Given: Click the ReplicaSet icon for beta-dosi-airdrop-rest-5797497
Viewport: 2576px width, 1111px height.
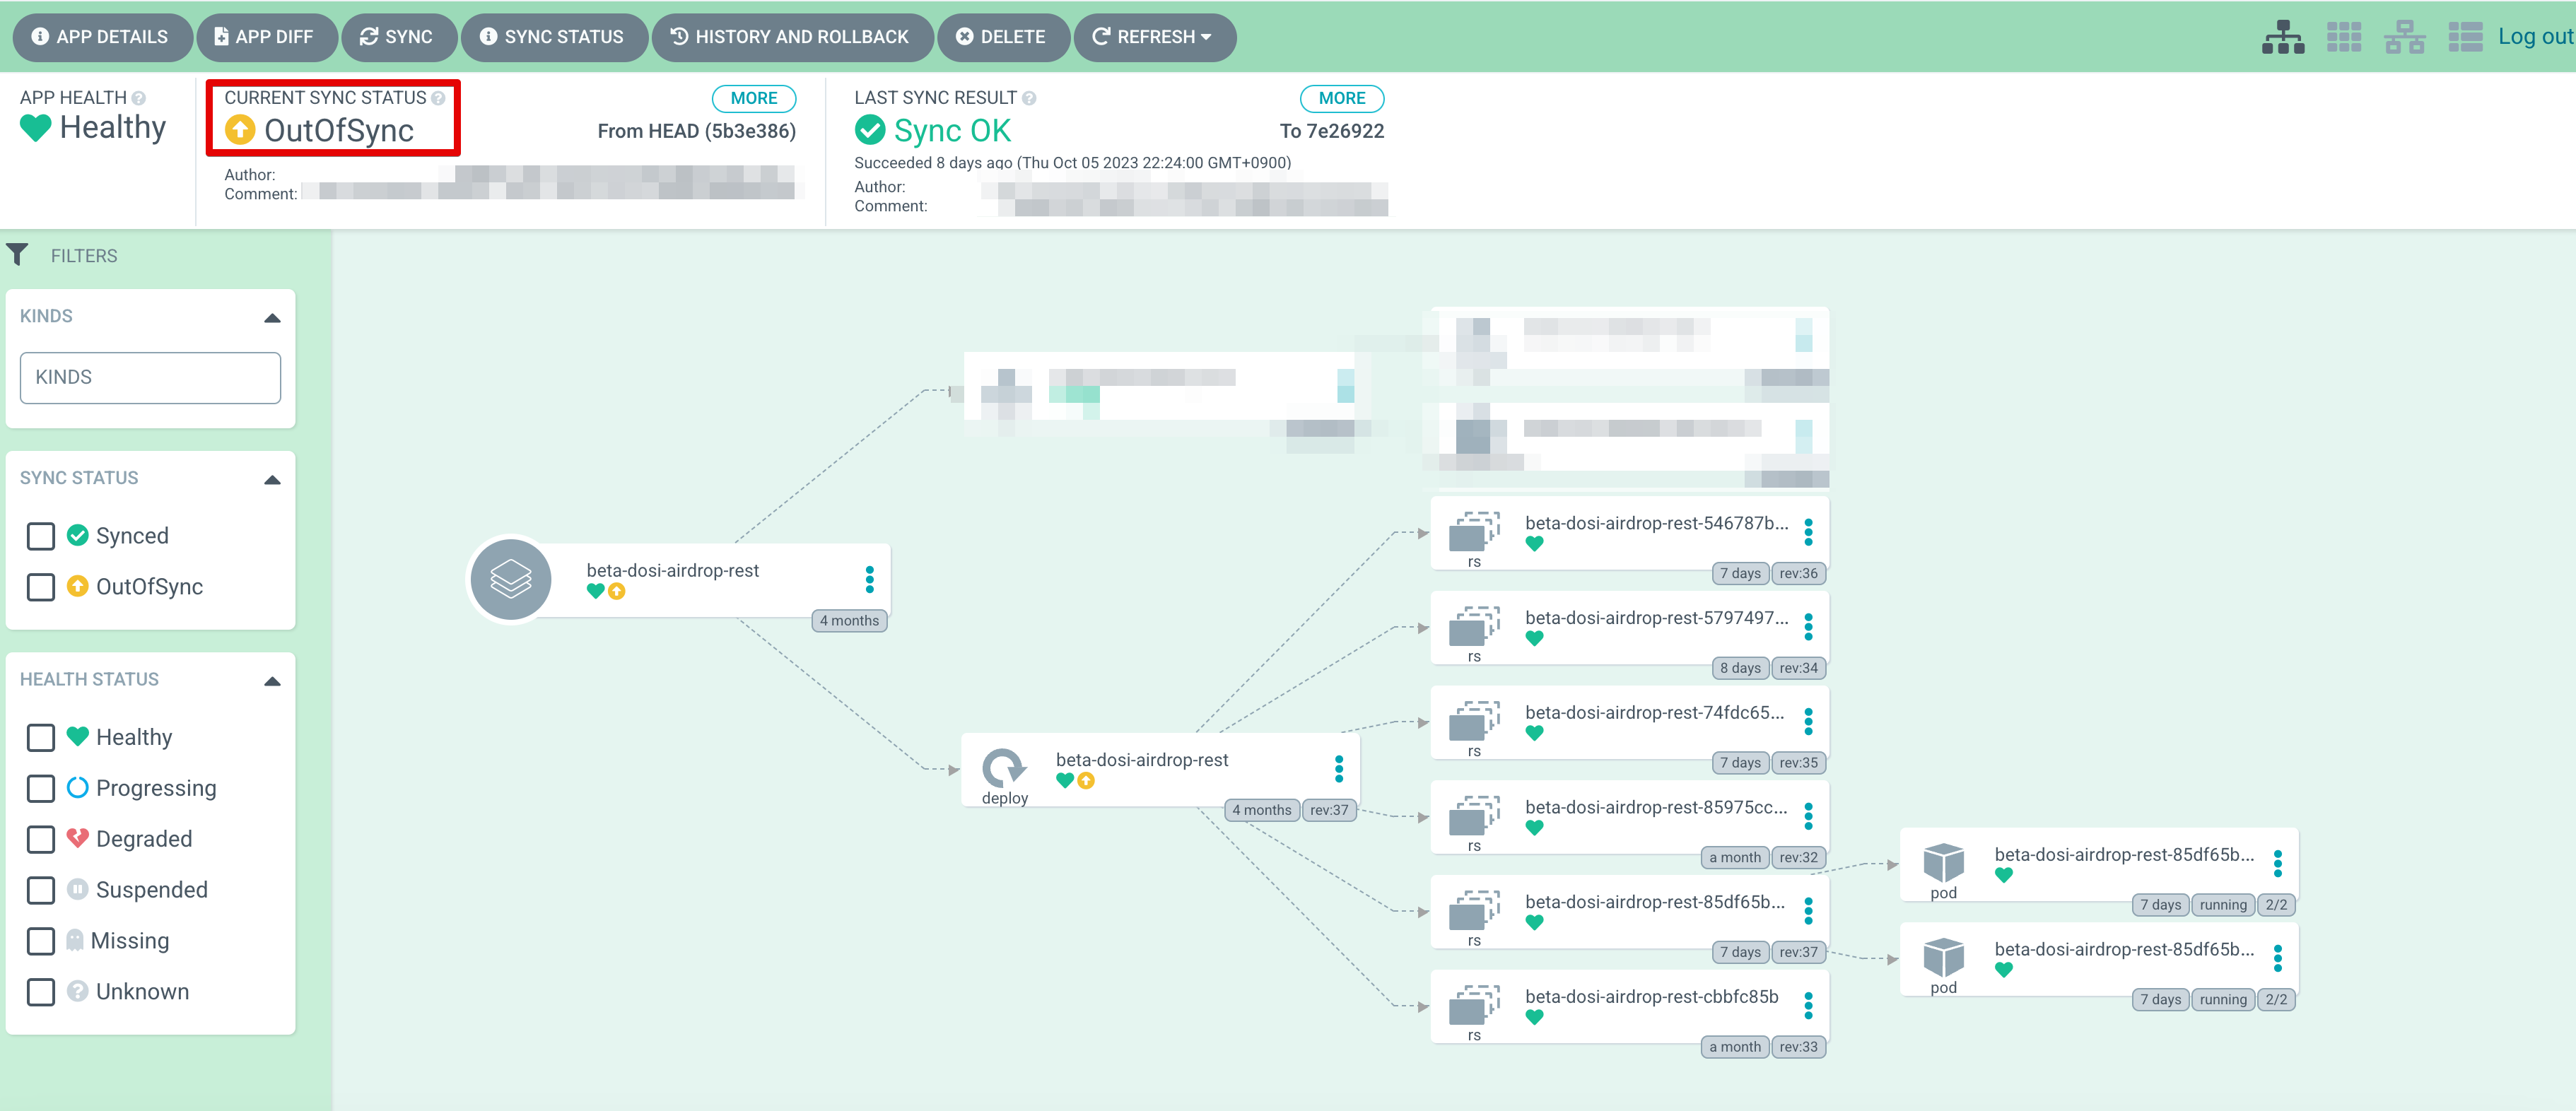Looking at the screenshot, I should tap(1474, 626).
